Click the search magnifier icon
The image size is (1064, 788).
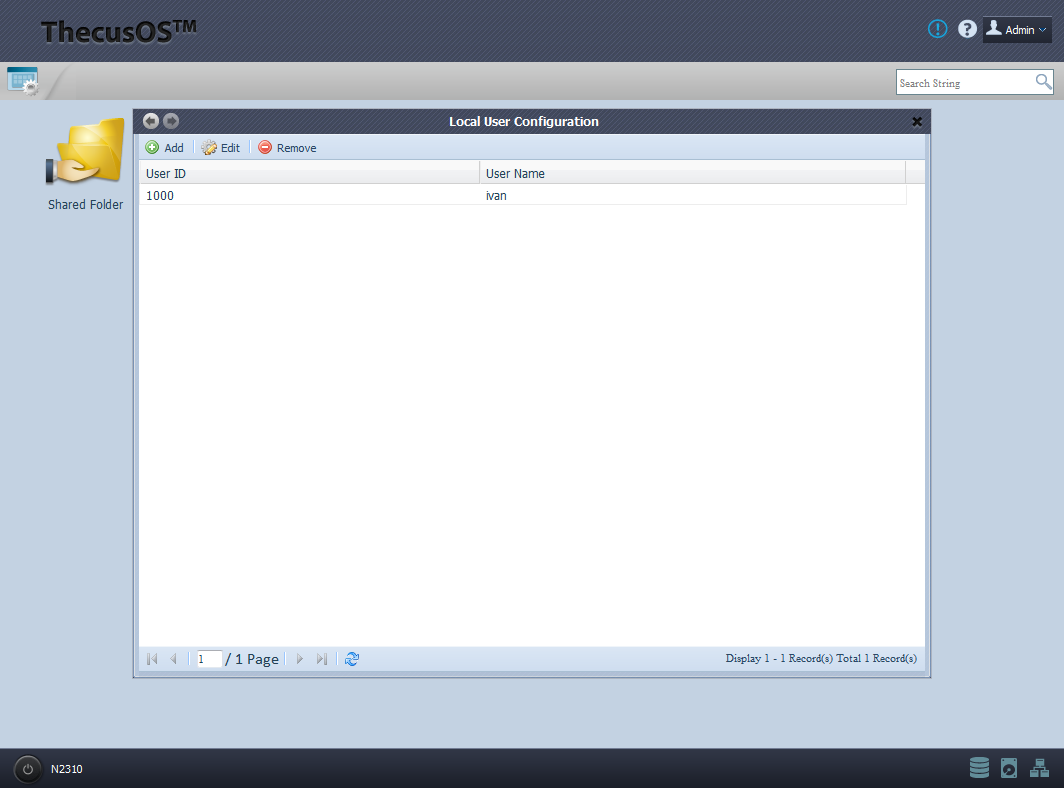coord(1043,82)
